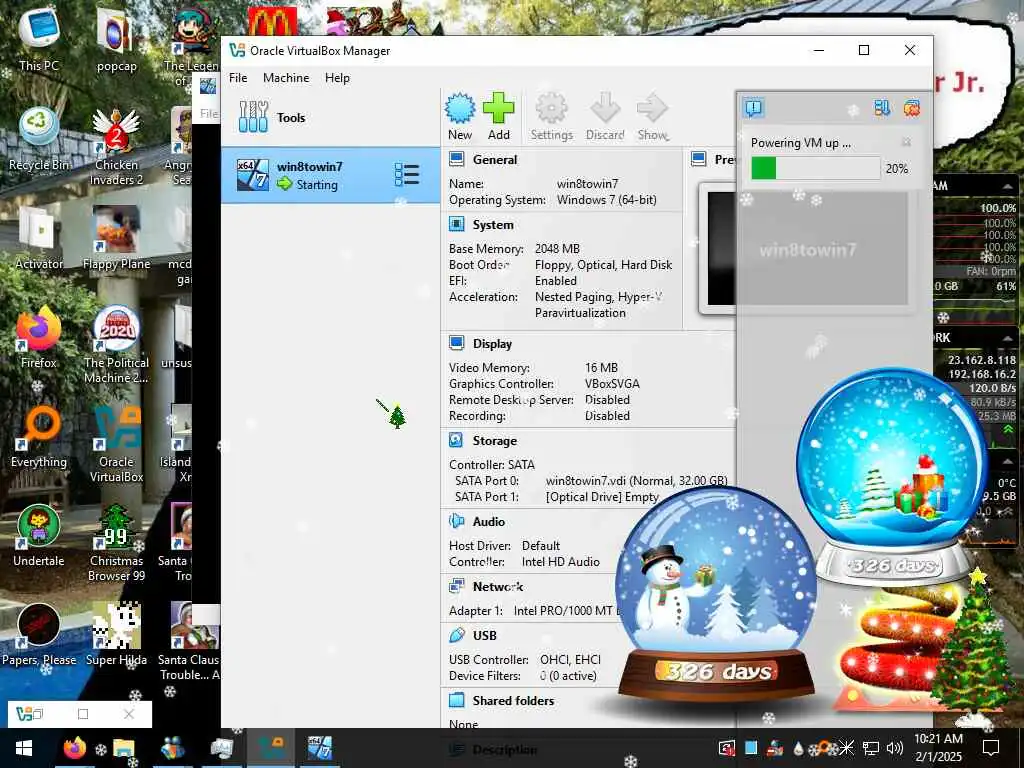Click the volume speaker tray icon
The width and height of the screenshot is (1024, 768).
tap(894, 748)
